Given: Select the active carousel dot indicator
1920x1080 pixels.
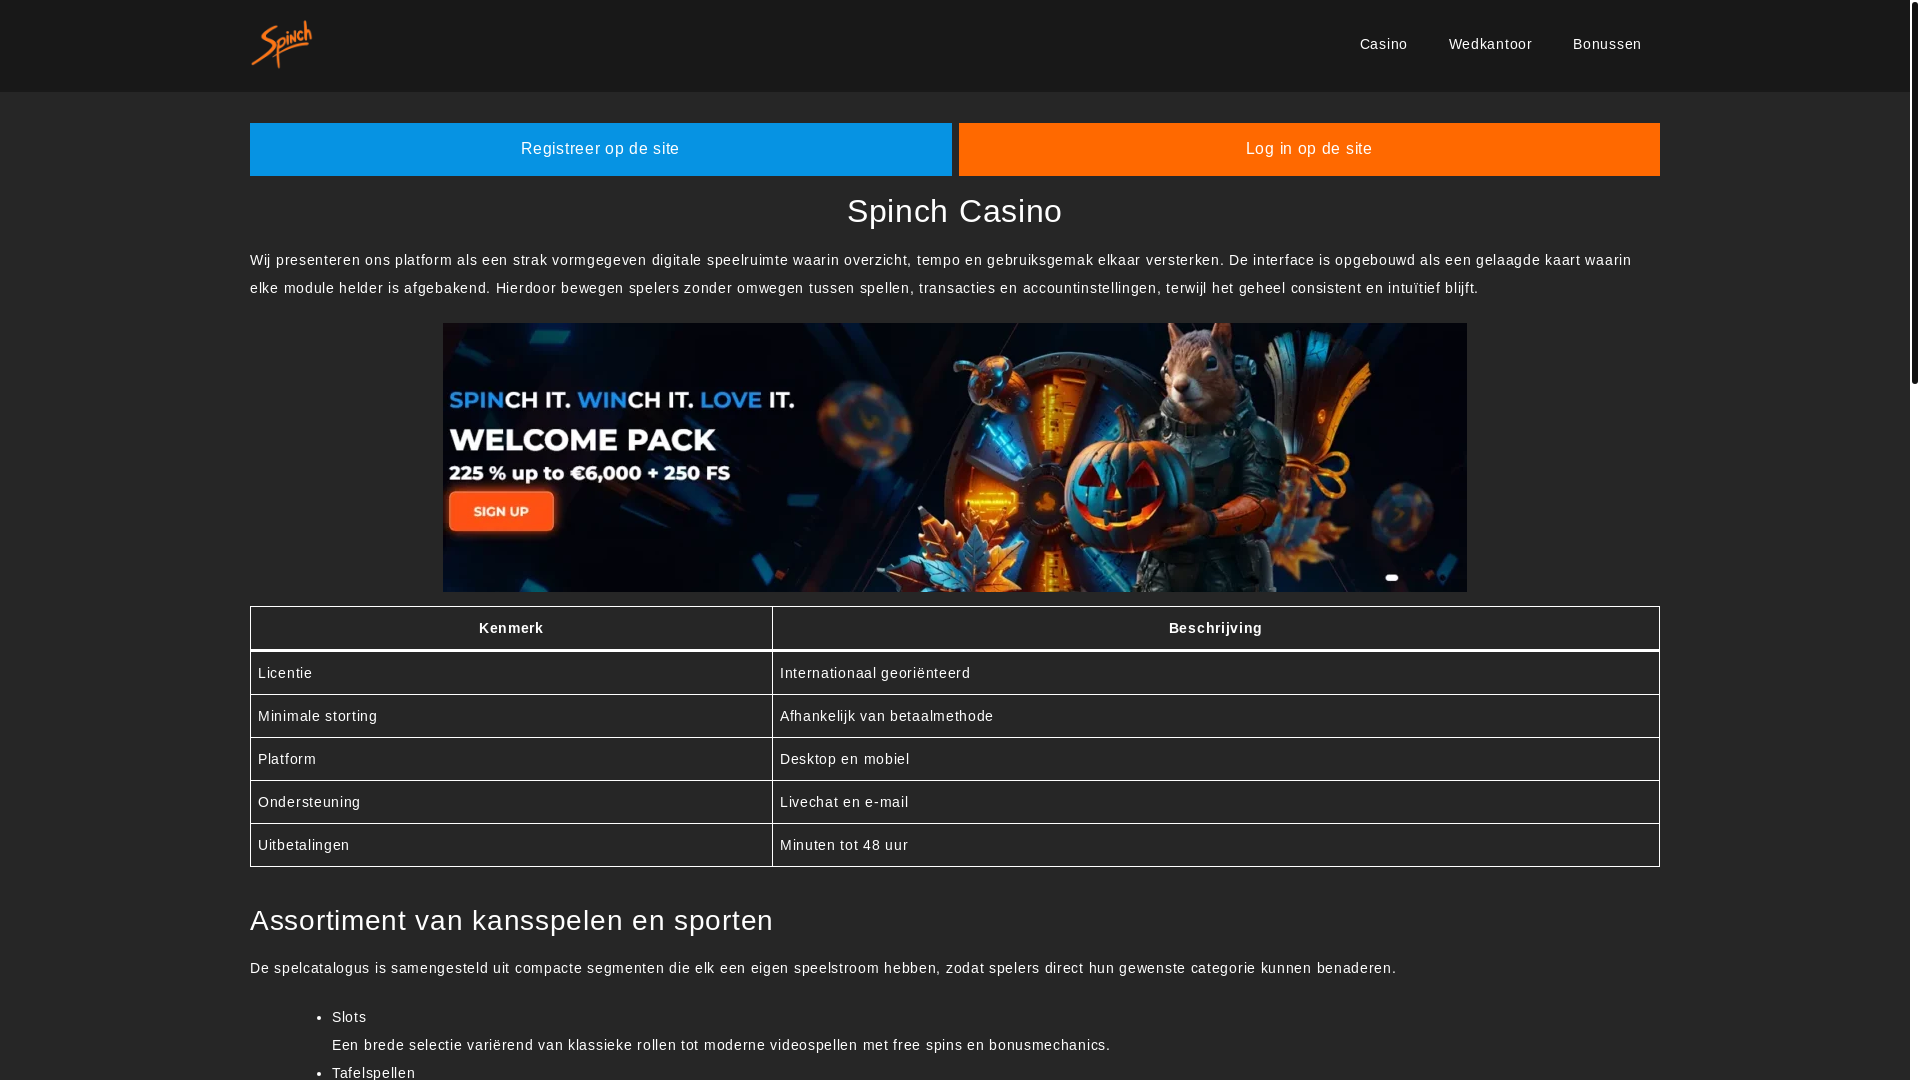Looking at the screenshot, I should coord(1392,578).
